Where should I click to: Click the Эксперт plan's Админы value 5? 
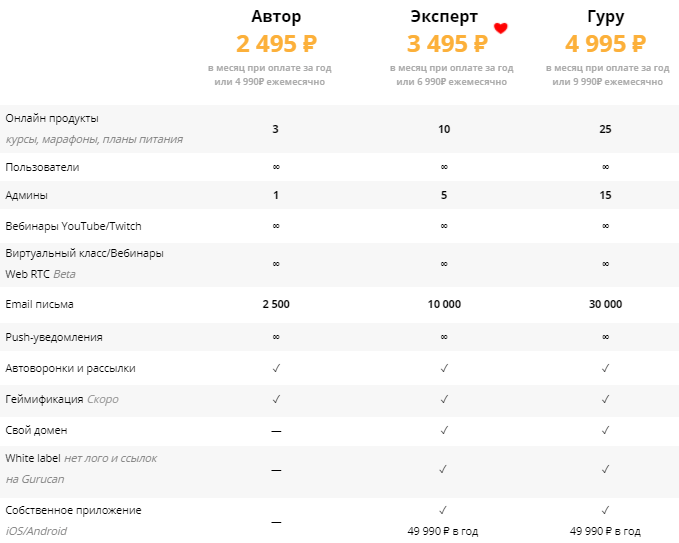pyautogui.click(x=444, y=195)
